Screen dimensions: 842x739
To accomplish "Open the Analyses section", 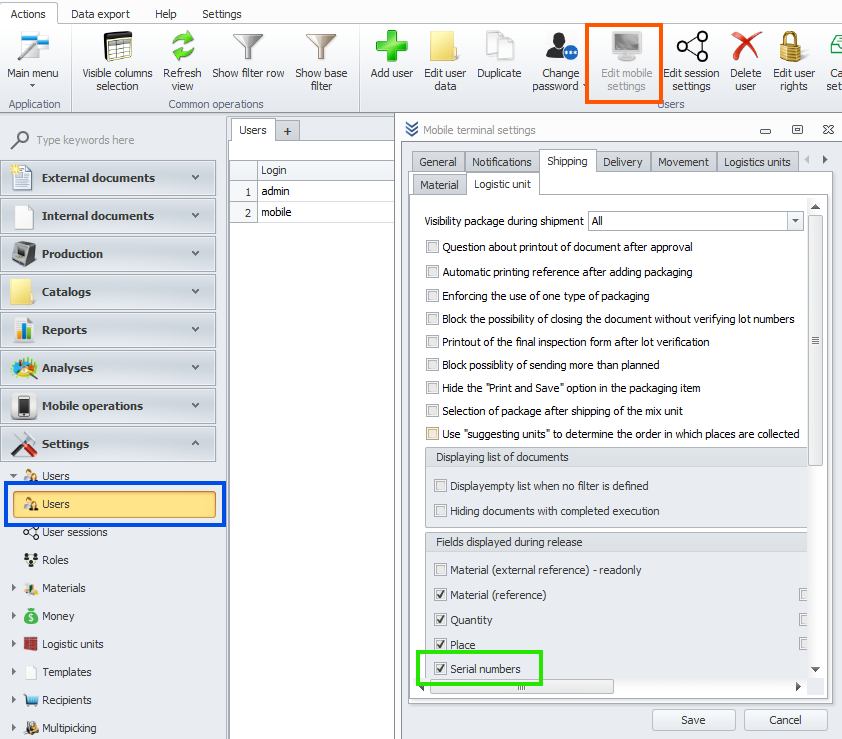I will (x=108, y=368).
